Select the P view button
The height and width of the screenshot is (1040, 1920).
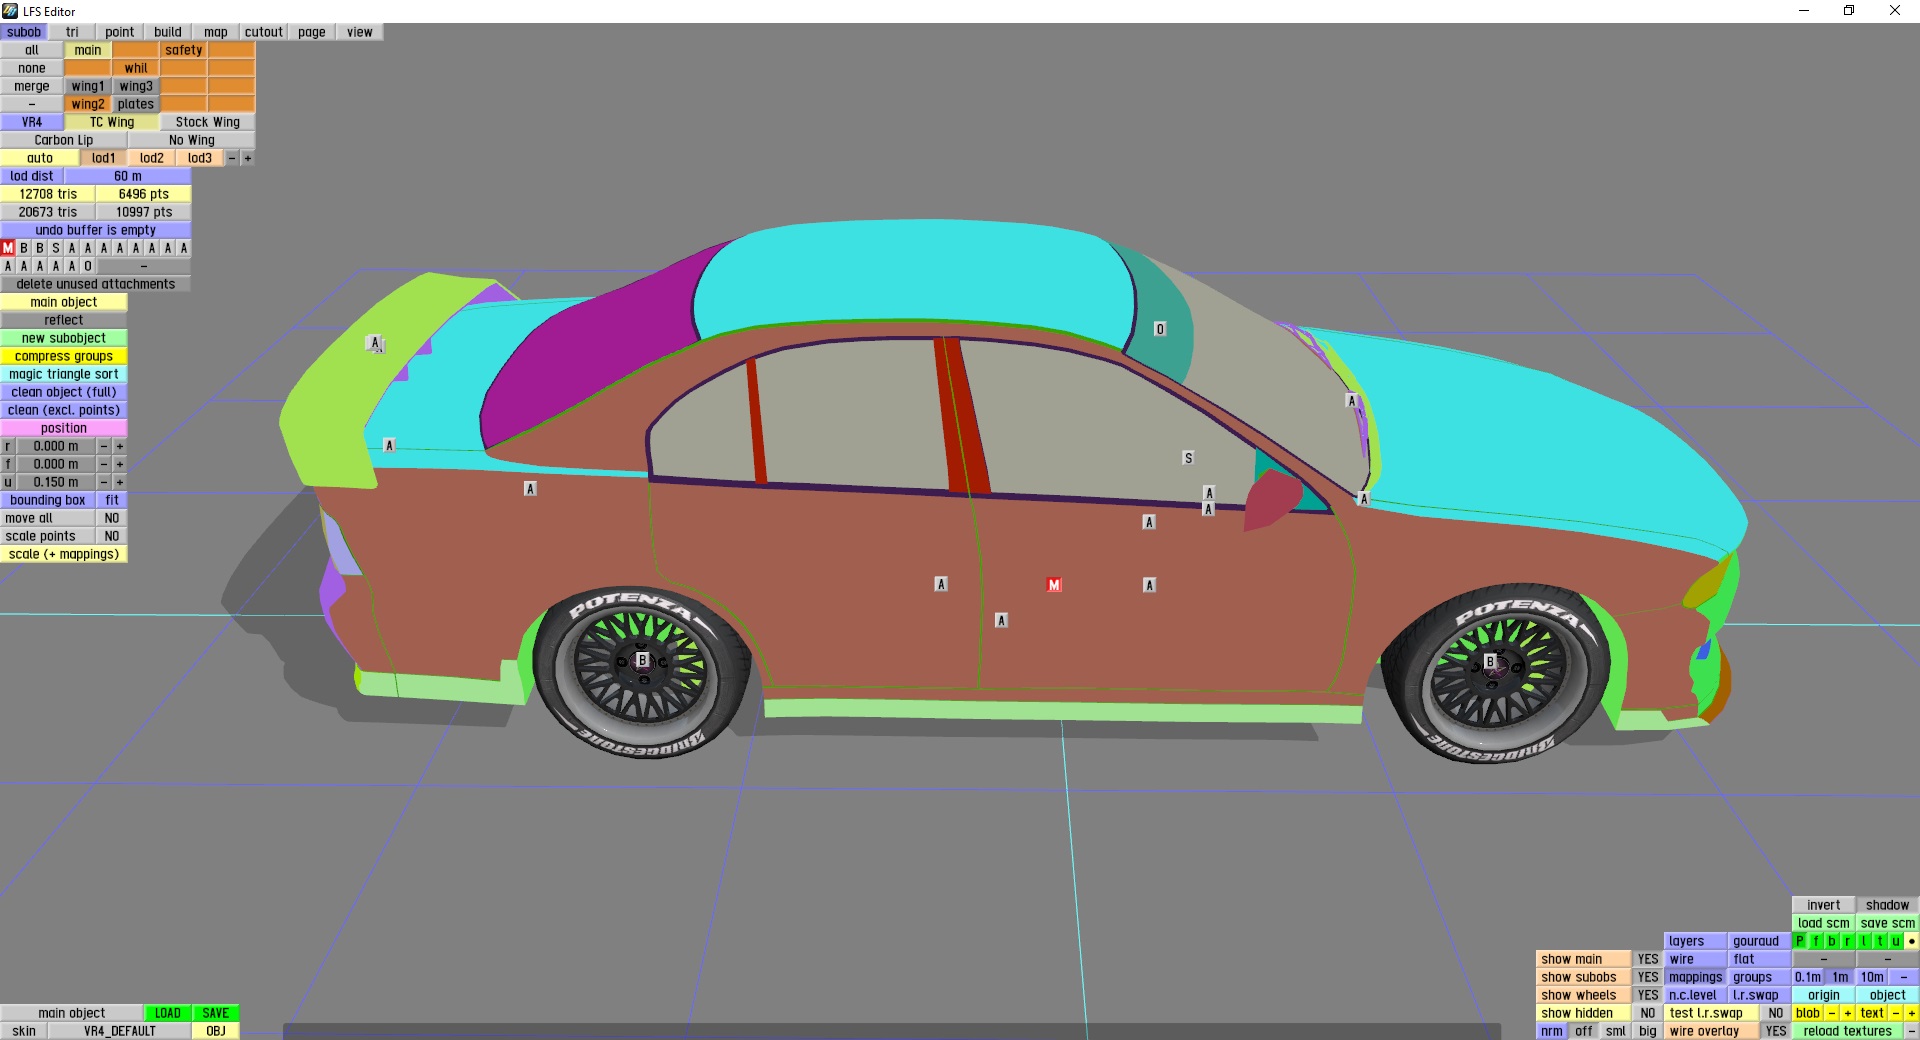pyautogui.click(x=1800, y=941)
